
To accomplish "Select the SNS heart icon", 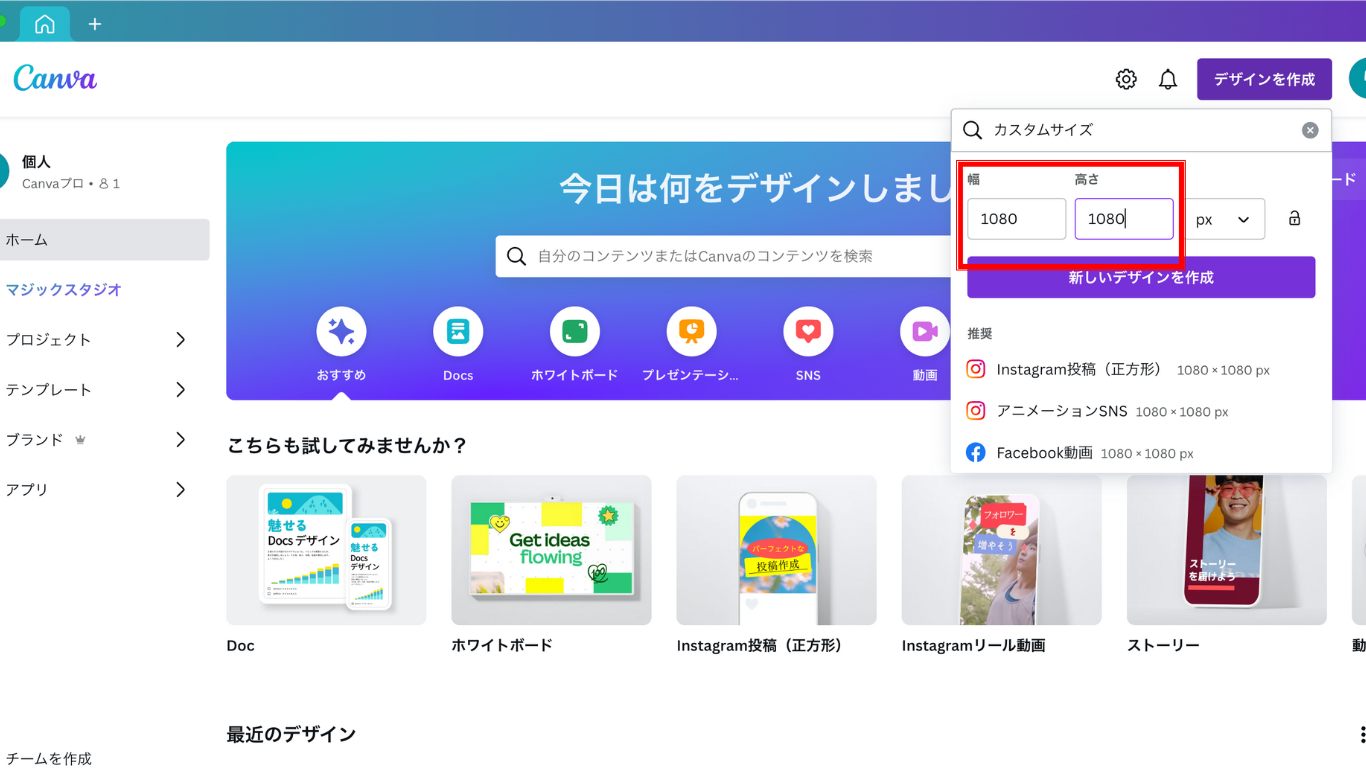I will point(808,332).
